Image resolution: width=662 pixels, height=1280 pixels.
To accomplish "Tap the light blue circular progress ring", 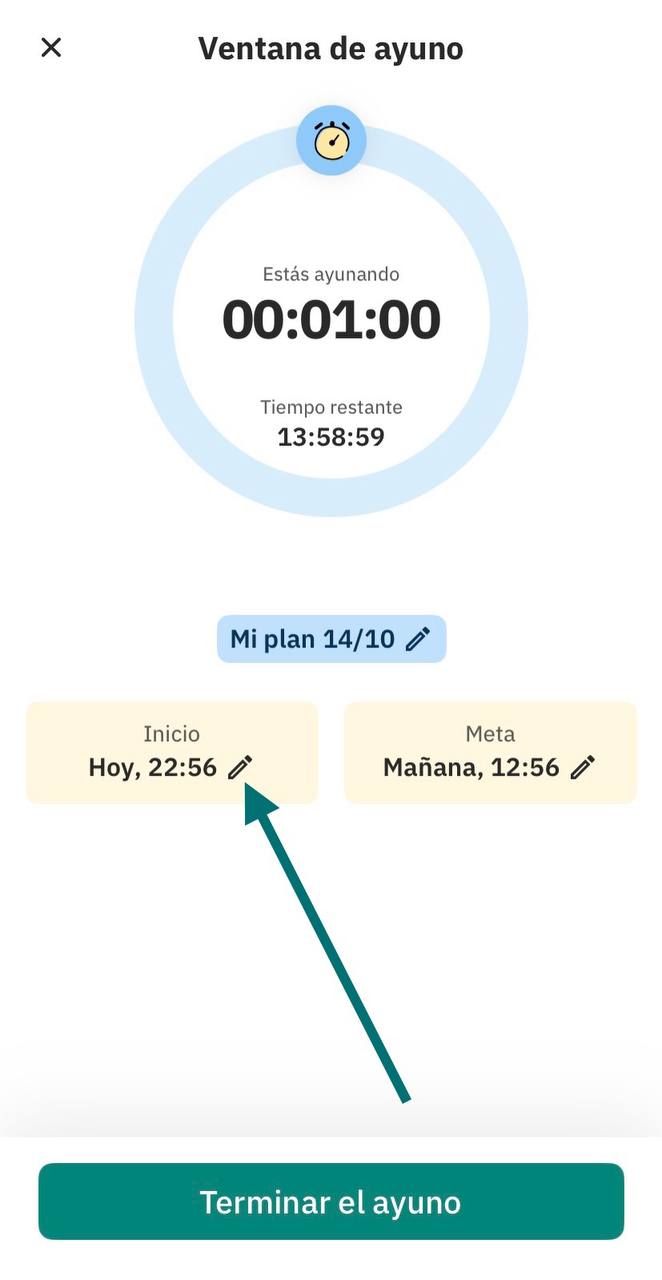I will pyautogui.click(x=155, y=320).
